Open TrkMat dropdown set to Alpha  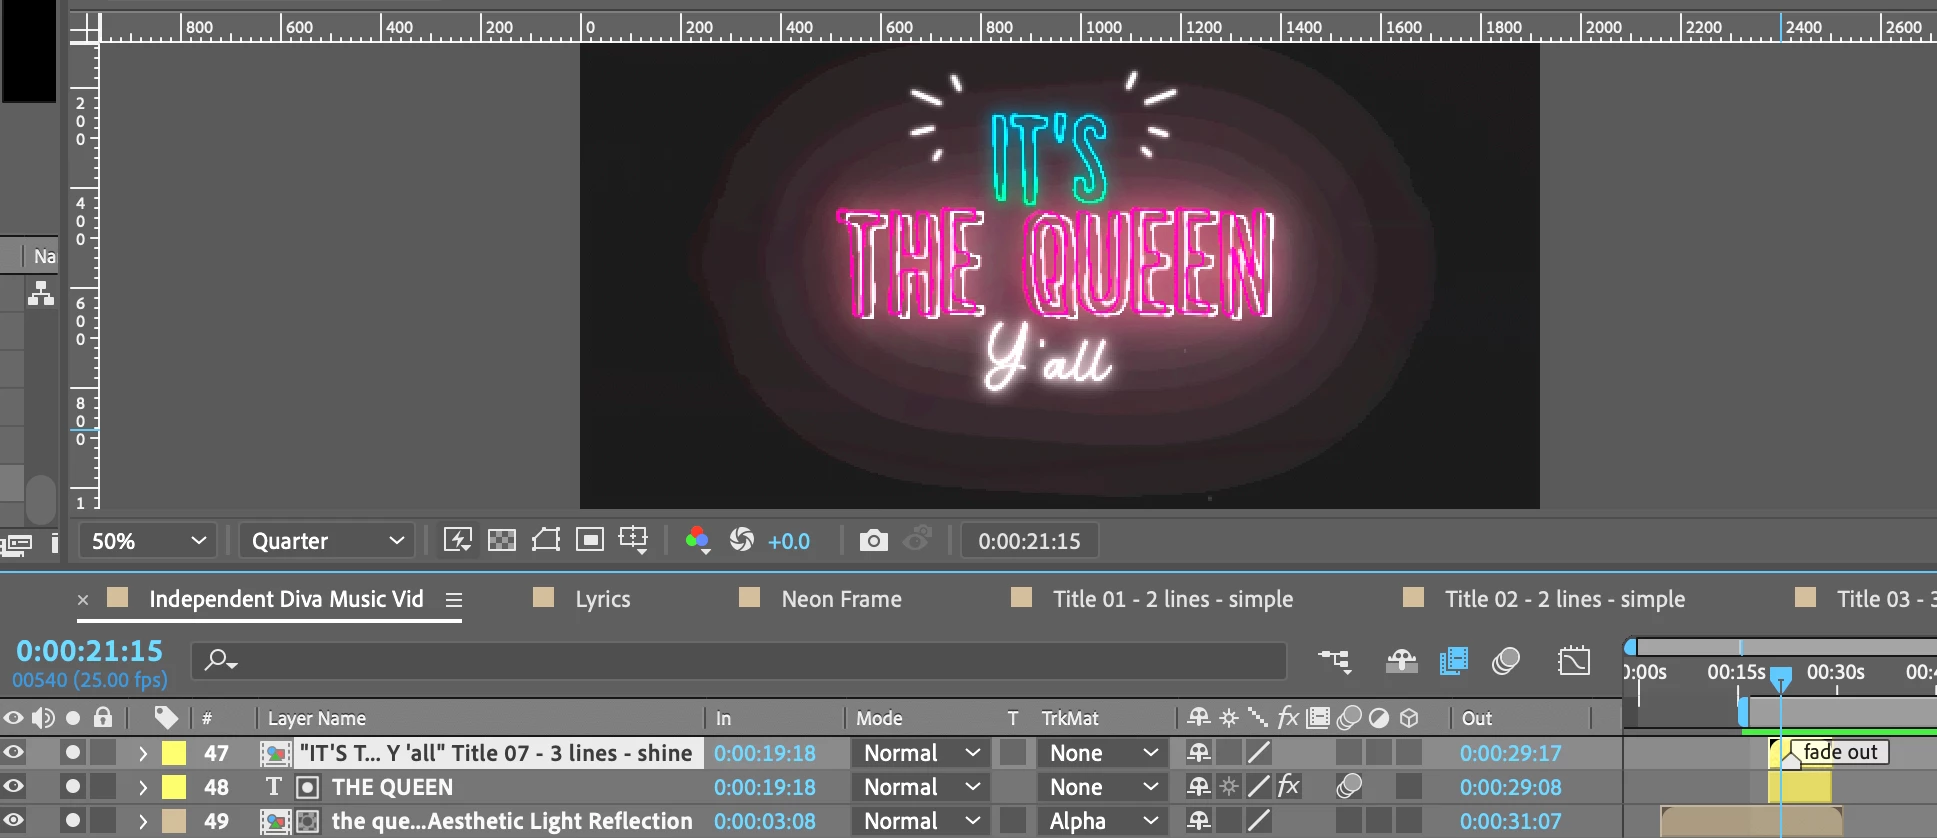[x=1104, y=821]
